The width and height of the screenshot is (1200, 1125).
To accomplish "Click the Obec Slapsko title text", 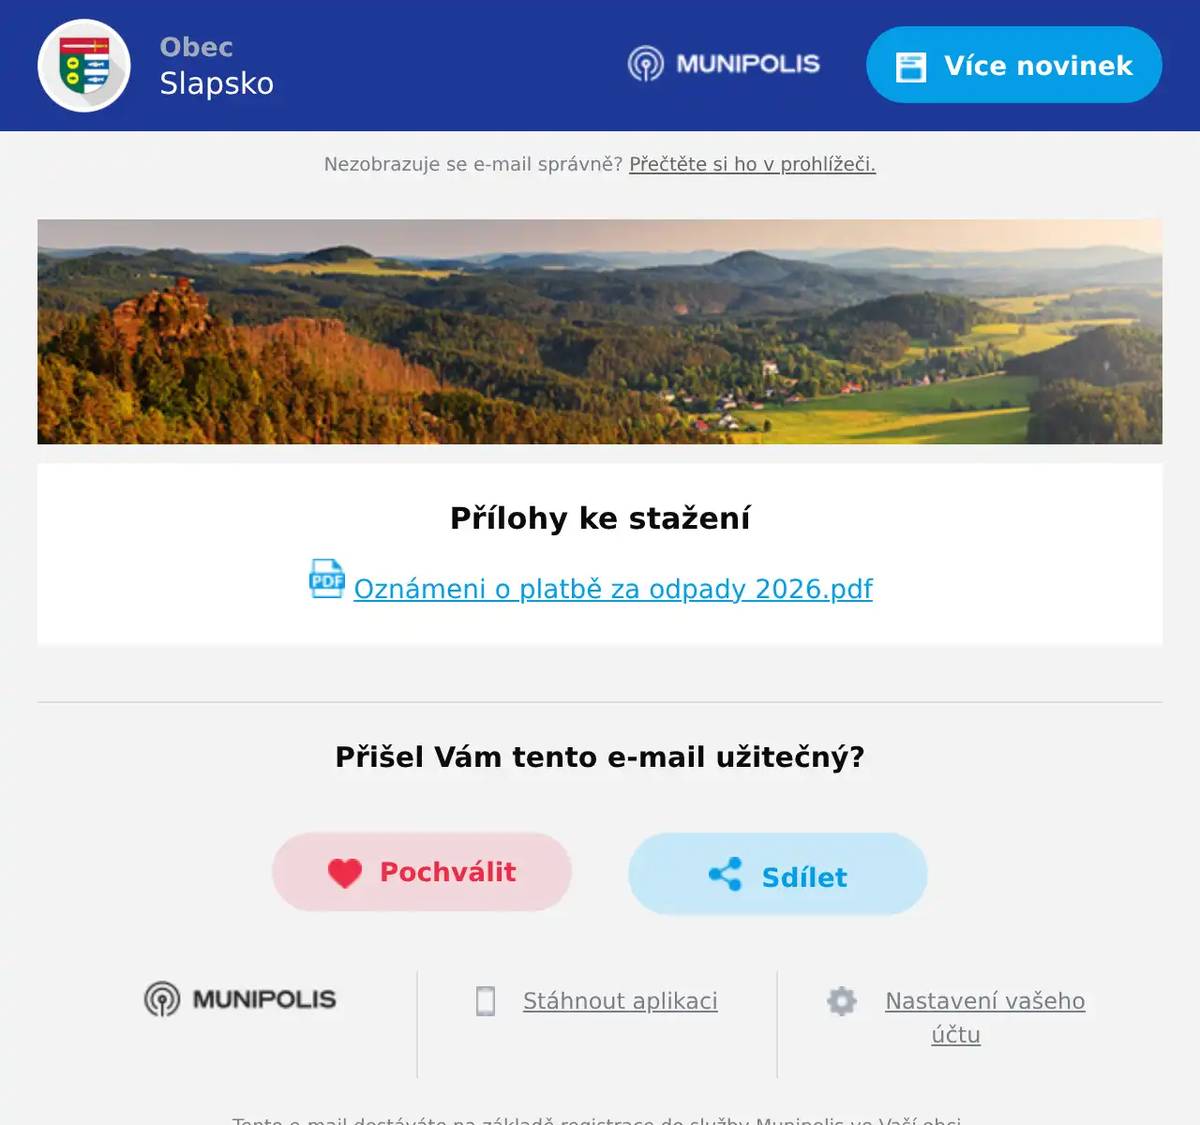I will (x=216, y=66).
